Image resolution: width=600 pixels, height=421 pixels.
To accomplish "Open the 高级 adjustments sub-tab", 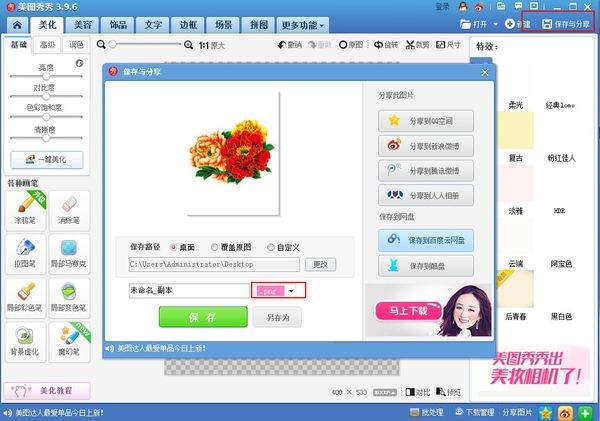I will click(47, 45).
